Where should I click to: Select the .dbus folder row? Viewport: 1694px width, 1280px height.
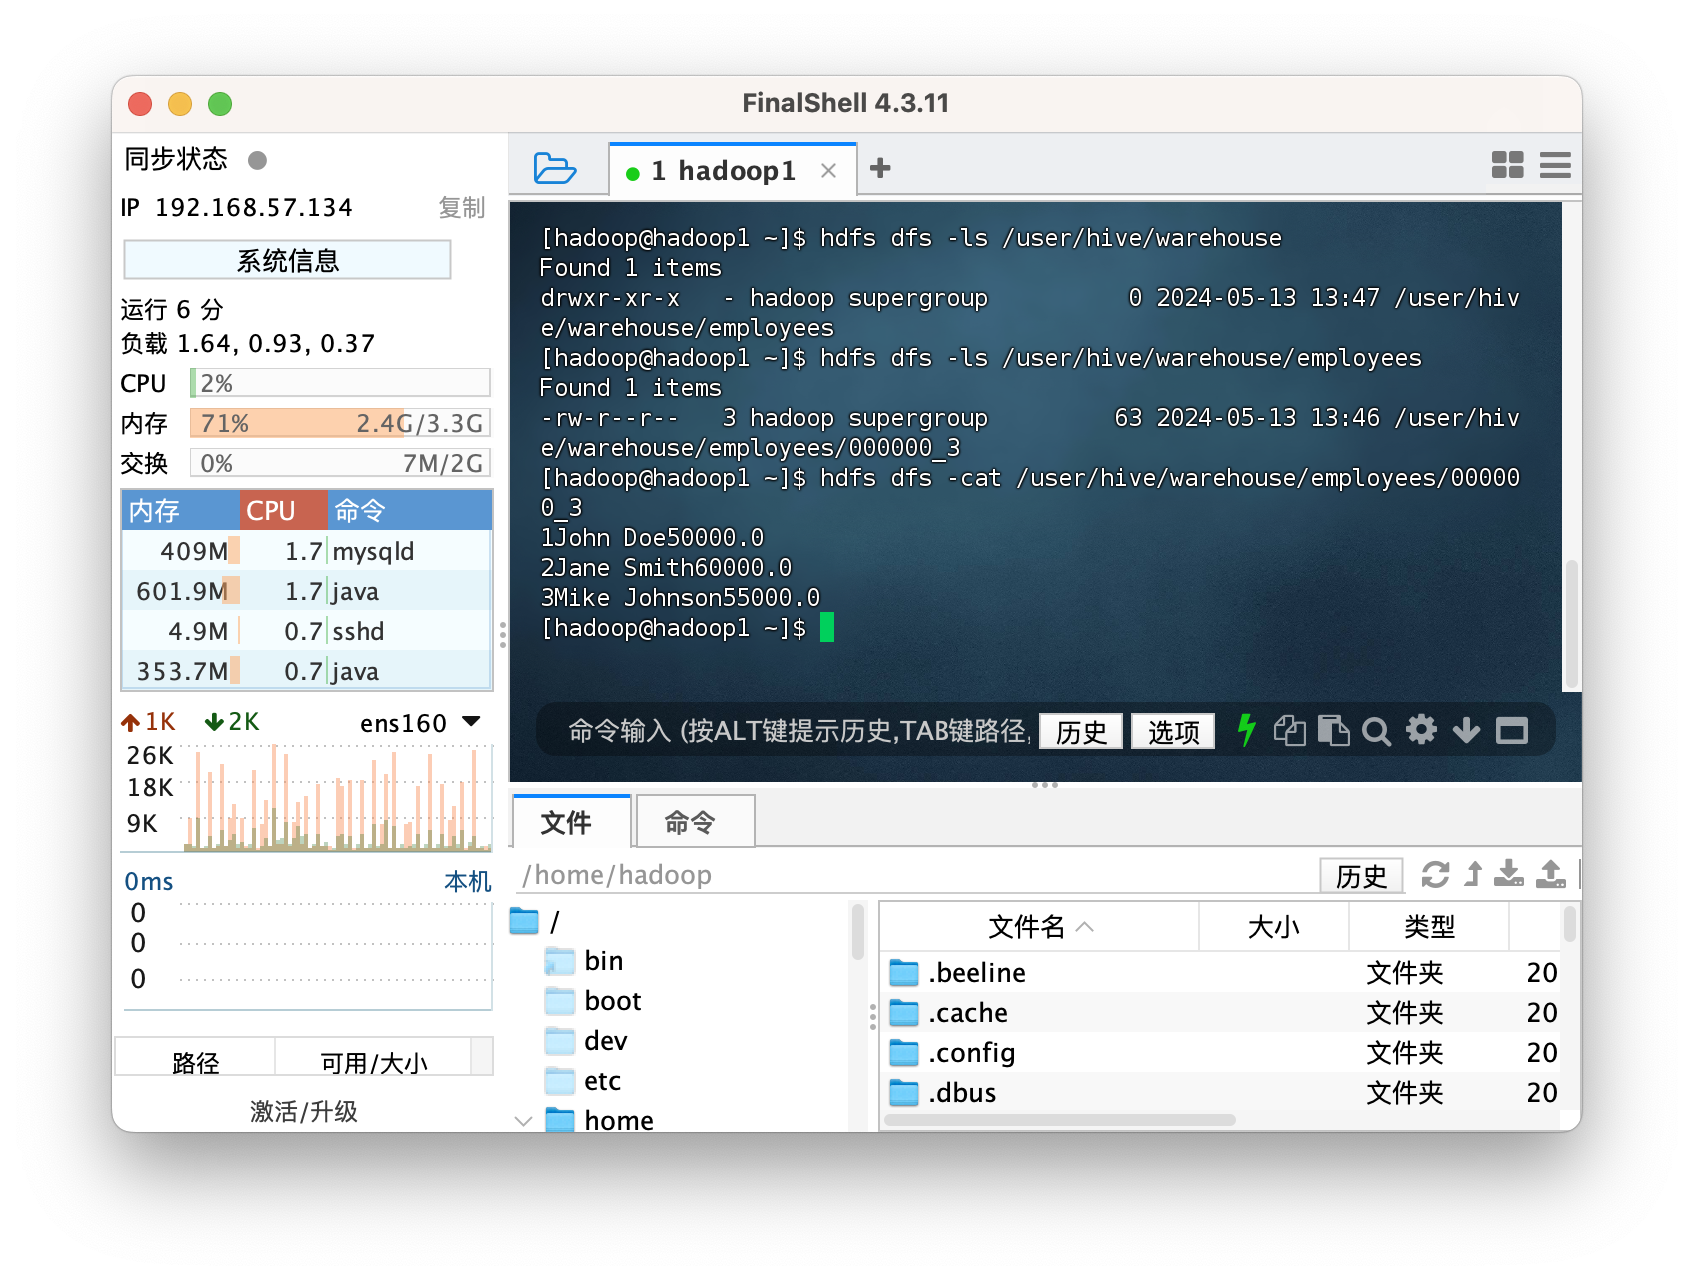pos(1220,1092)
